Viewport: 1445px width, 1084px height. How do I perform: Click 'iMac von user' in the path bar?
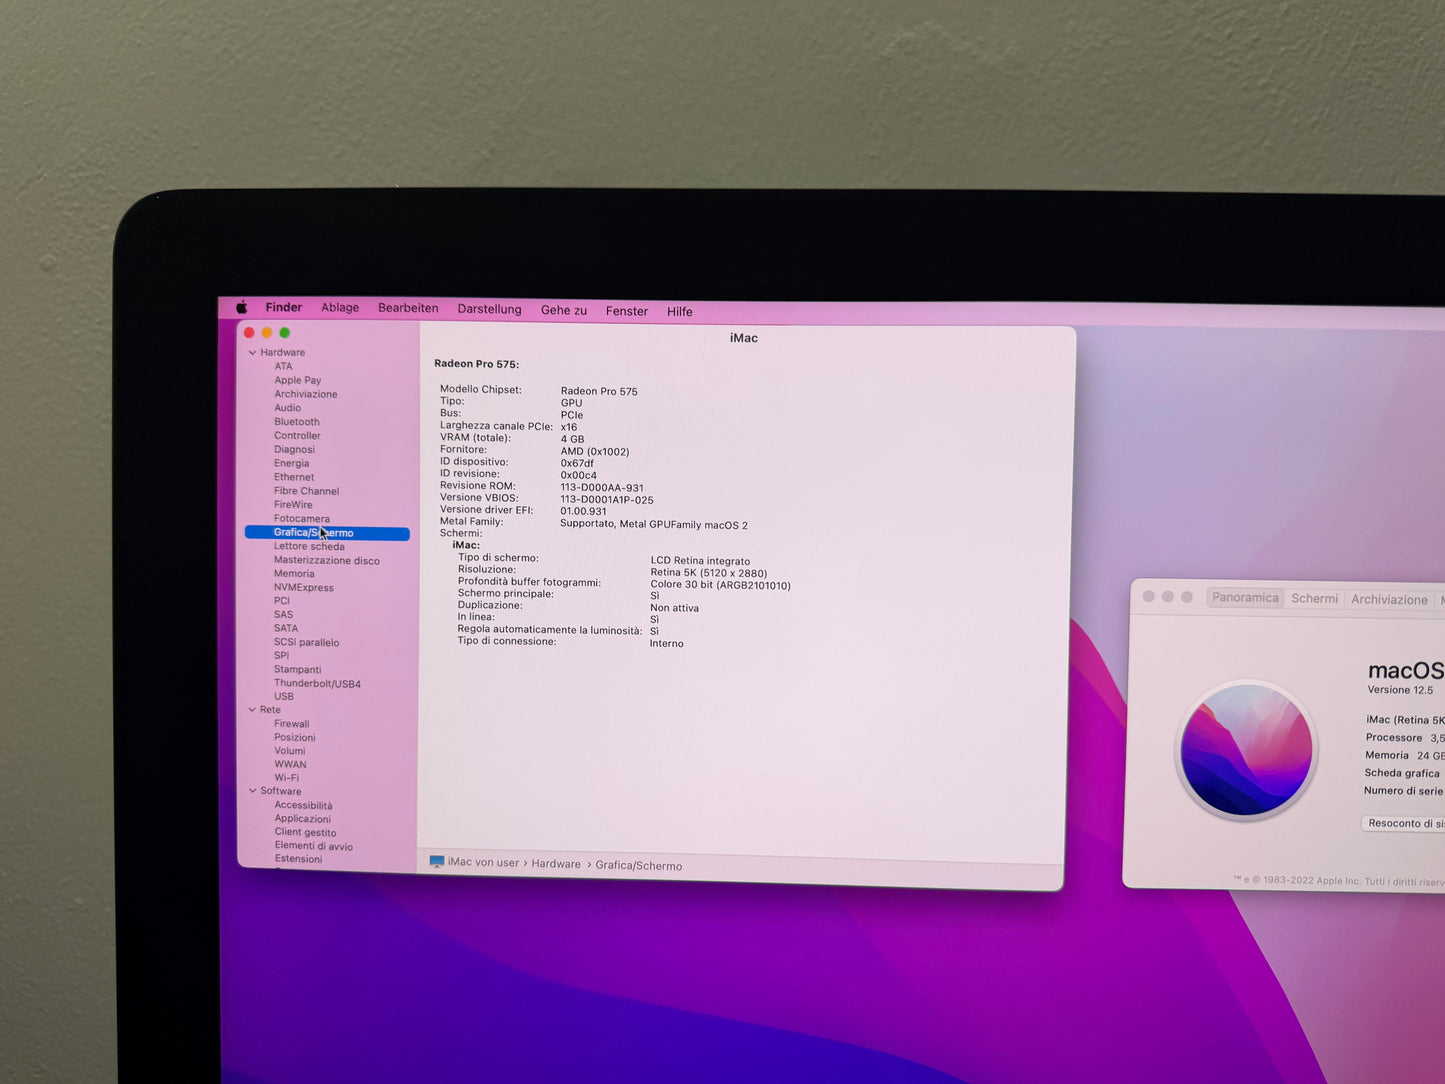pos(484,863)
